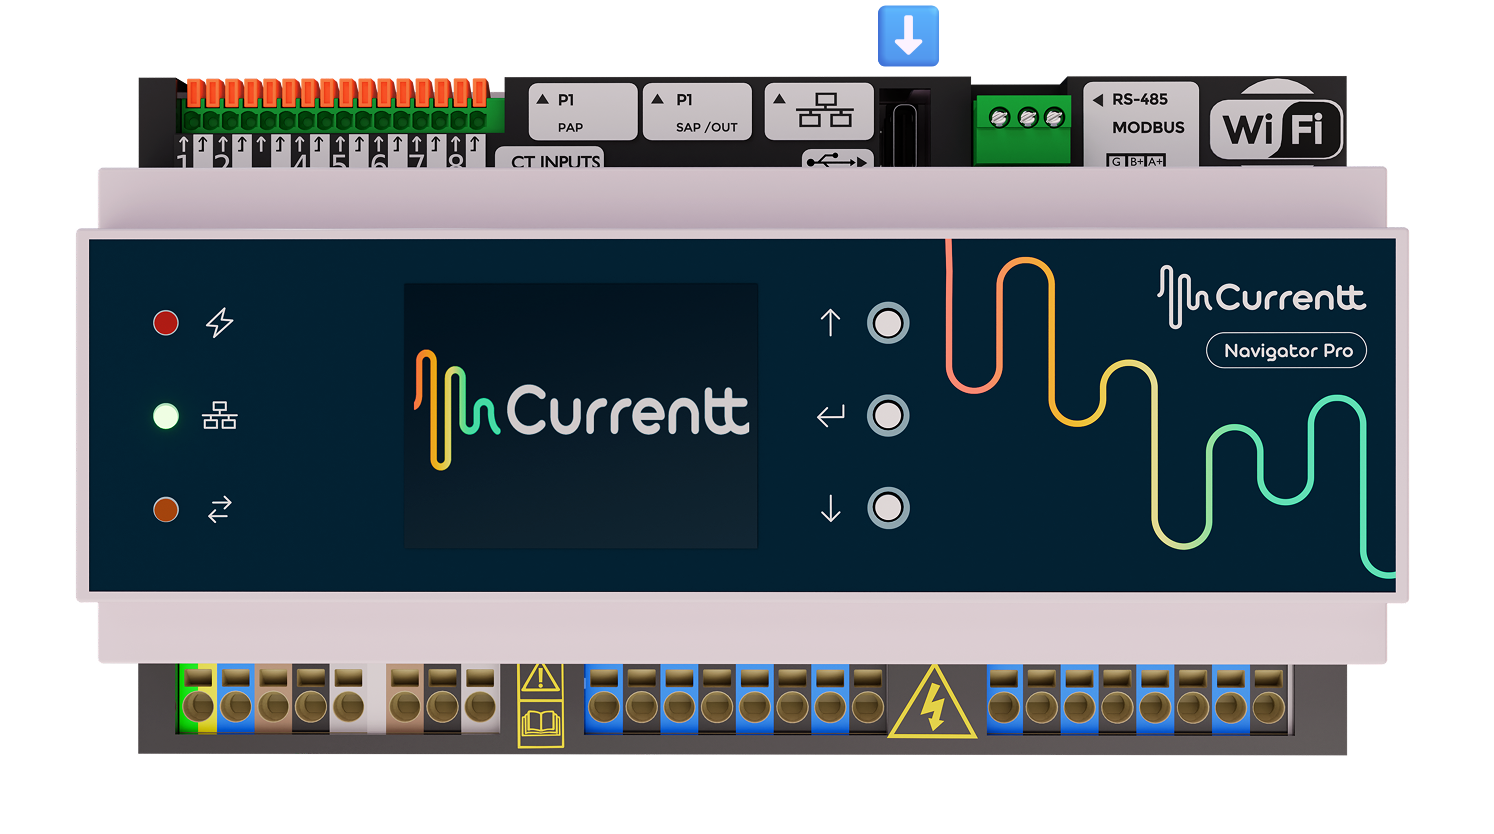This screenshot has width=1494, height=834.
Task: Click the yellow manual book icon
Action: point(540,724)
